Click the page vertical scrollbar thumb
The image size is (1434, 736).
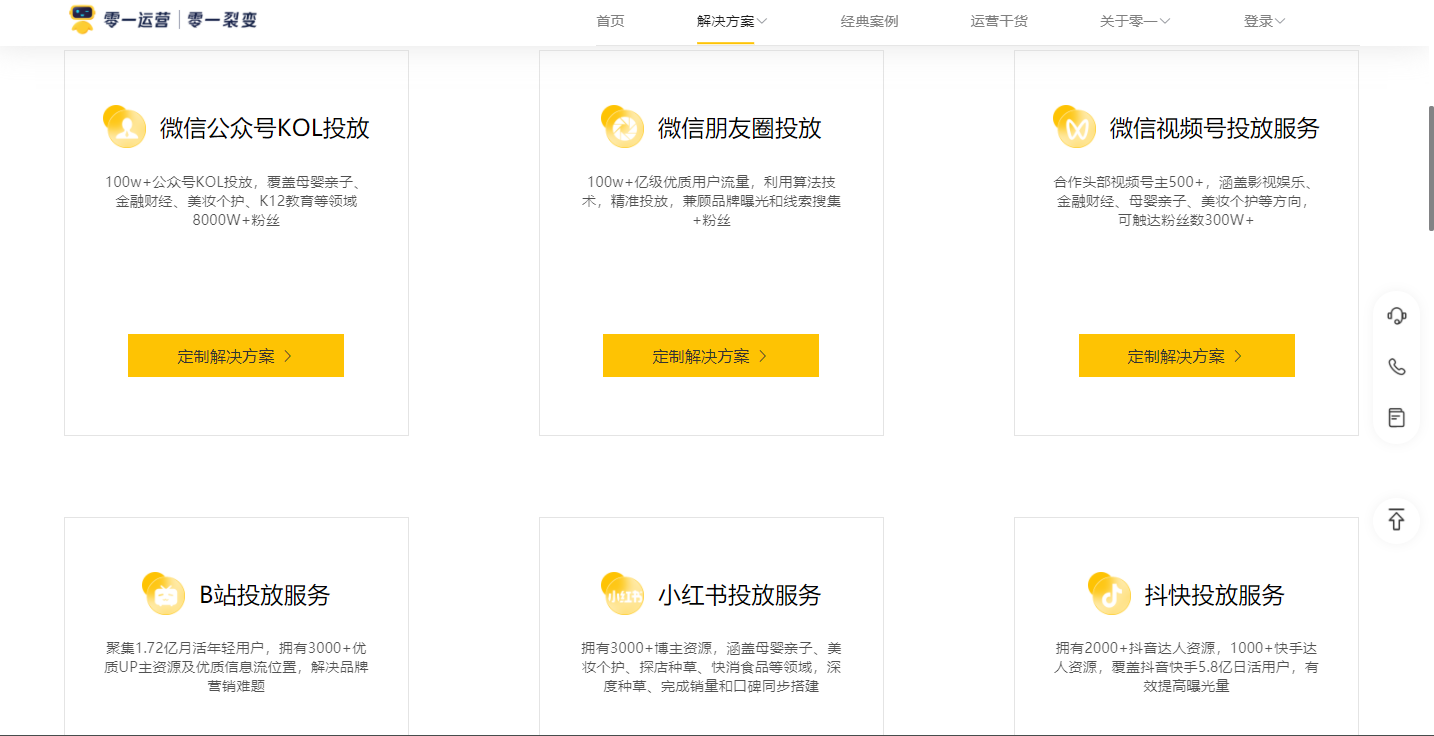(1430, 168)
